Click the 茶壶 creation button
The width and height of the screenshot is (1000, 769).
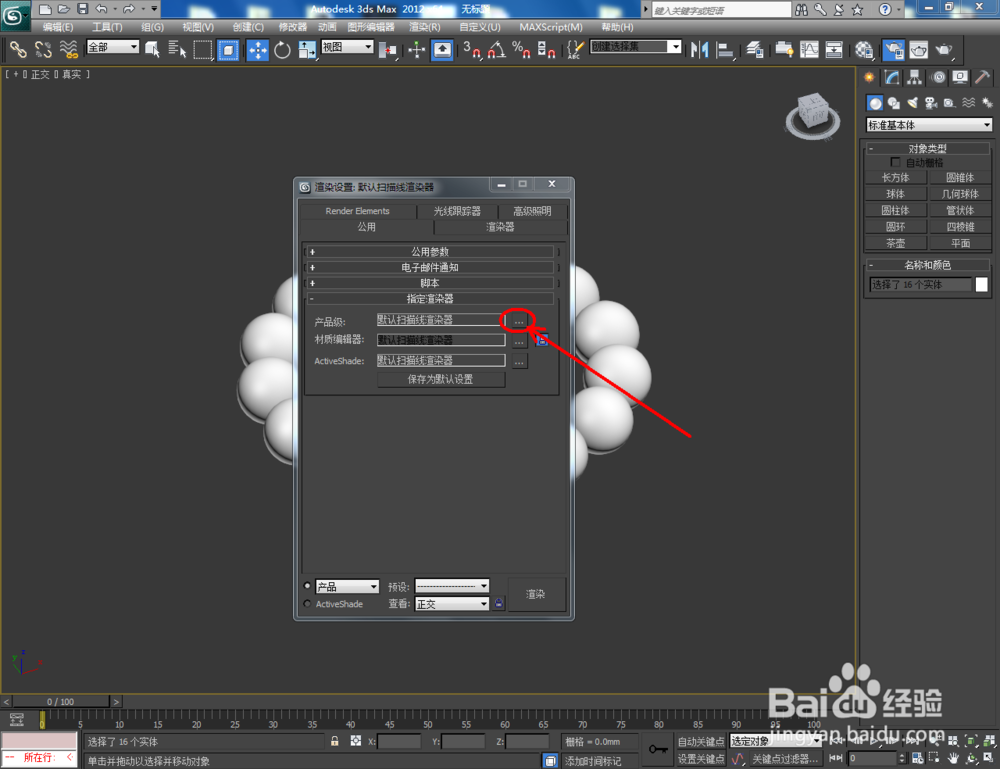click(895, 242)
